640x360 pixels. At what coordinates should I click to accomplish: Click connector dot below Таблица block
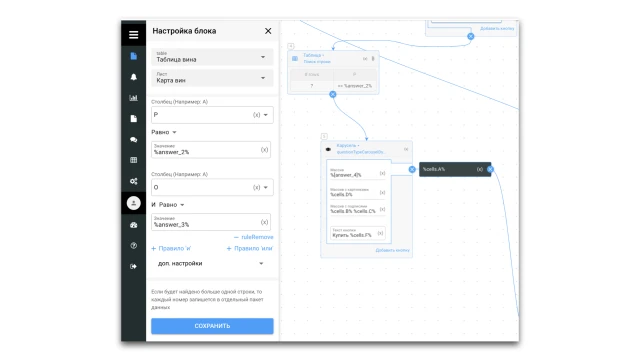click(x=333, y=94)
